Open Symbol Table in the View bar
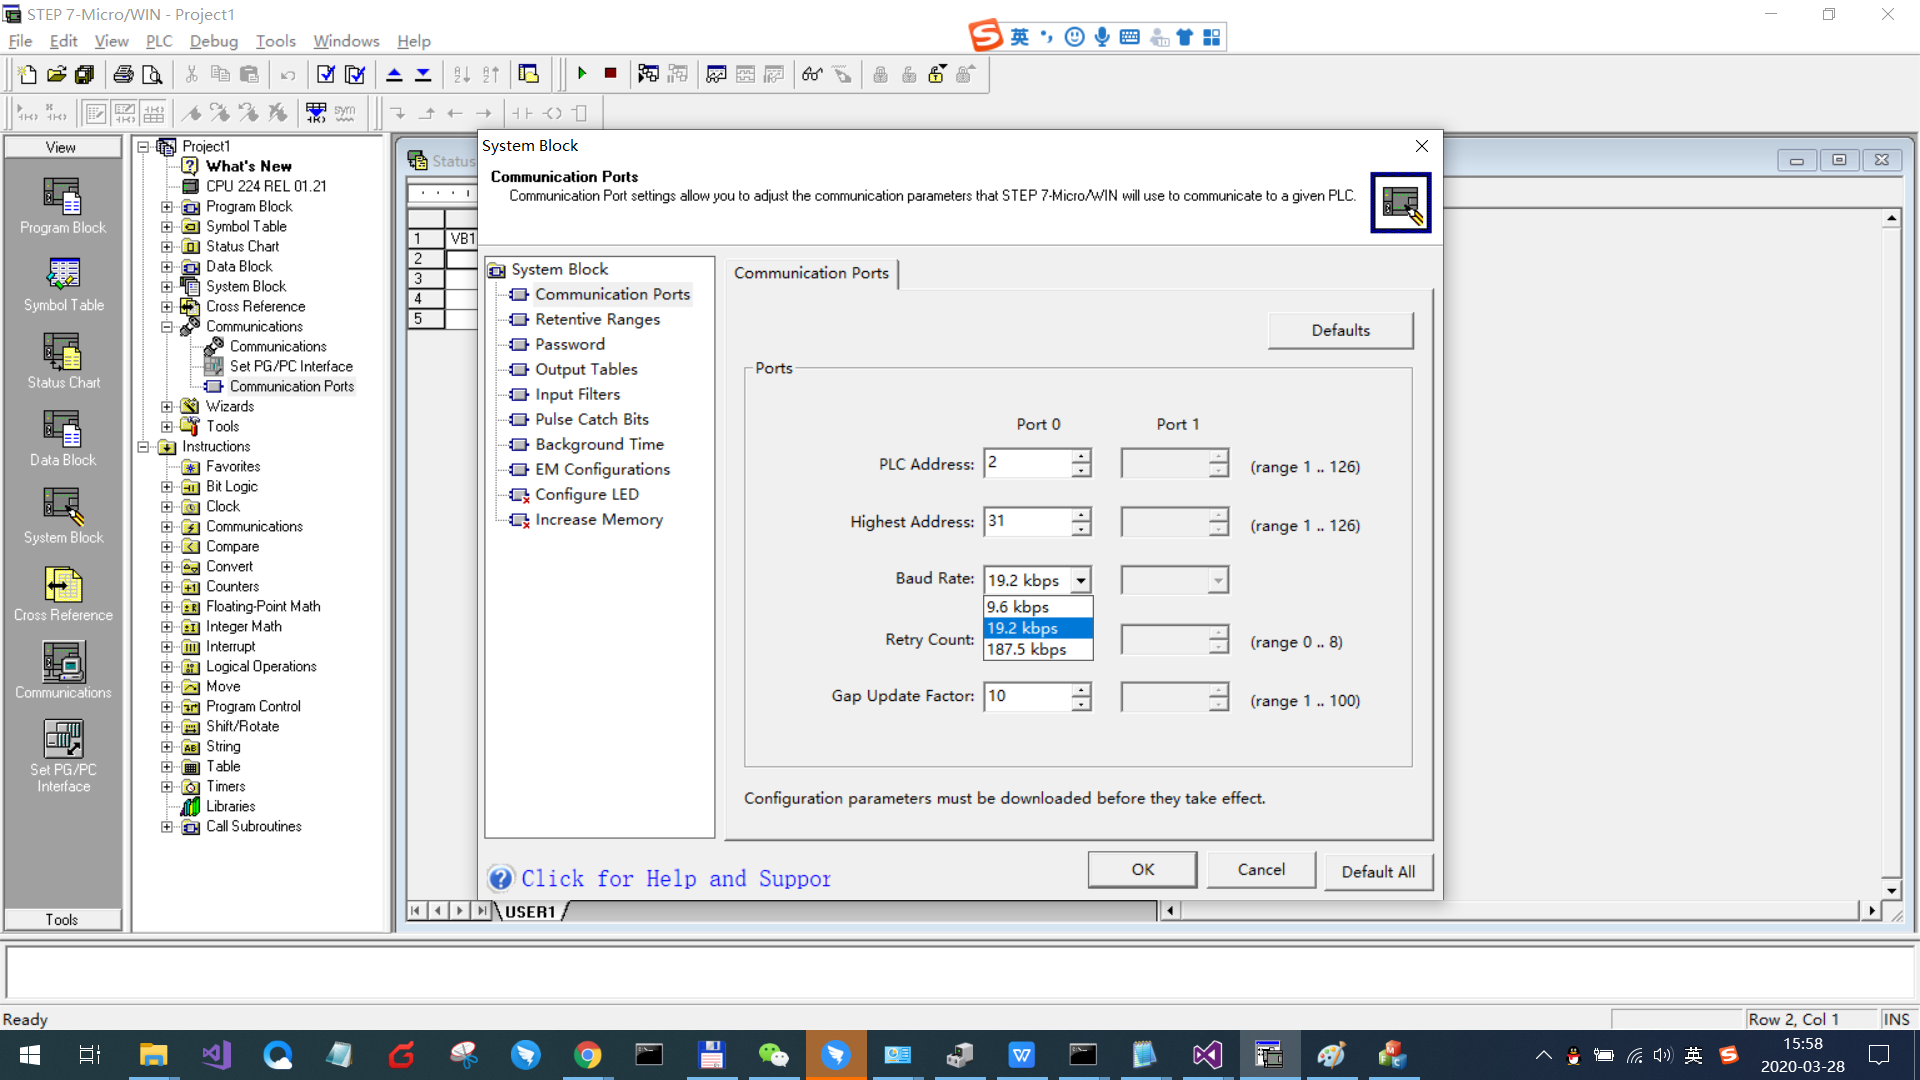Image resolution: width=1920 pixels, height=1080 pixels. (x=63, y=284)
